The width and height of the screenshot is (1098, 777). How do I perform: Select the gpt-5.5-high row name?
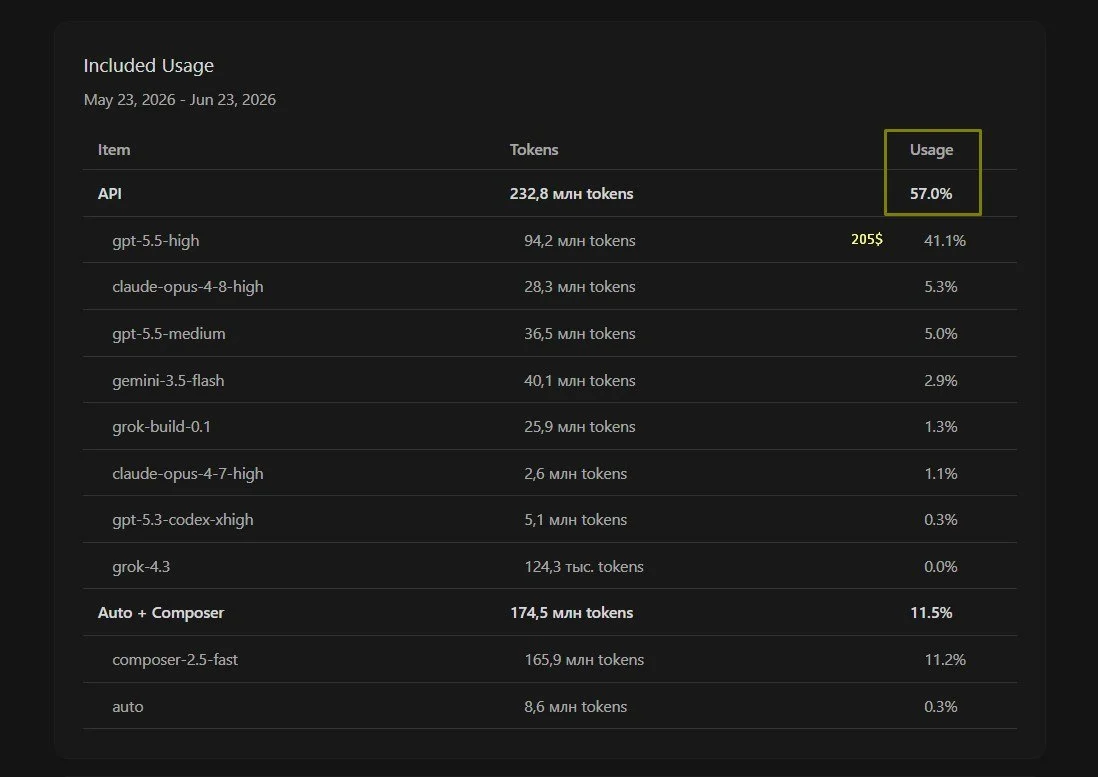156,241
